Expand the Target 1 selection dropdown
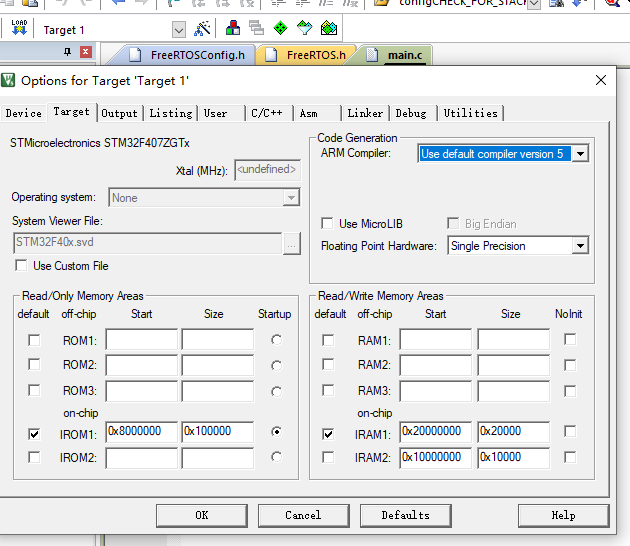This screenshot has height=546, width=630. coord(179,30)
